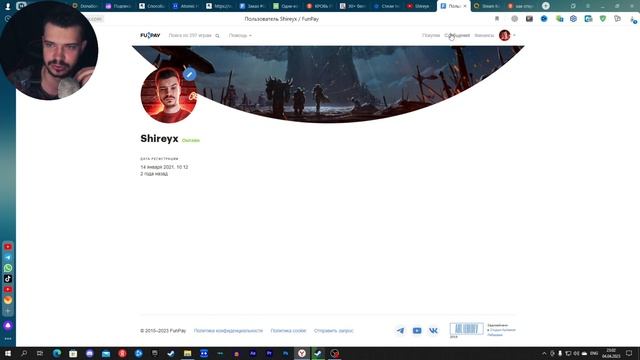Add a new app with sidebar plus button

(8, 311)
